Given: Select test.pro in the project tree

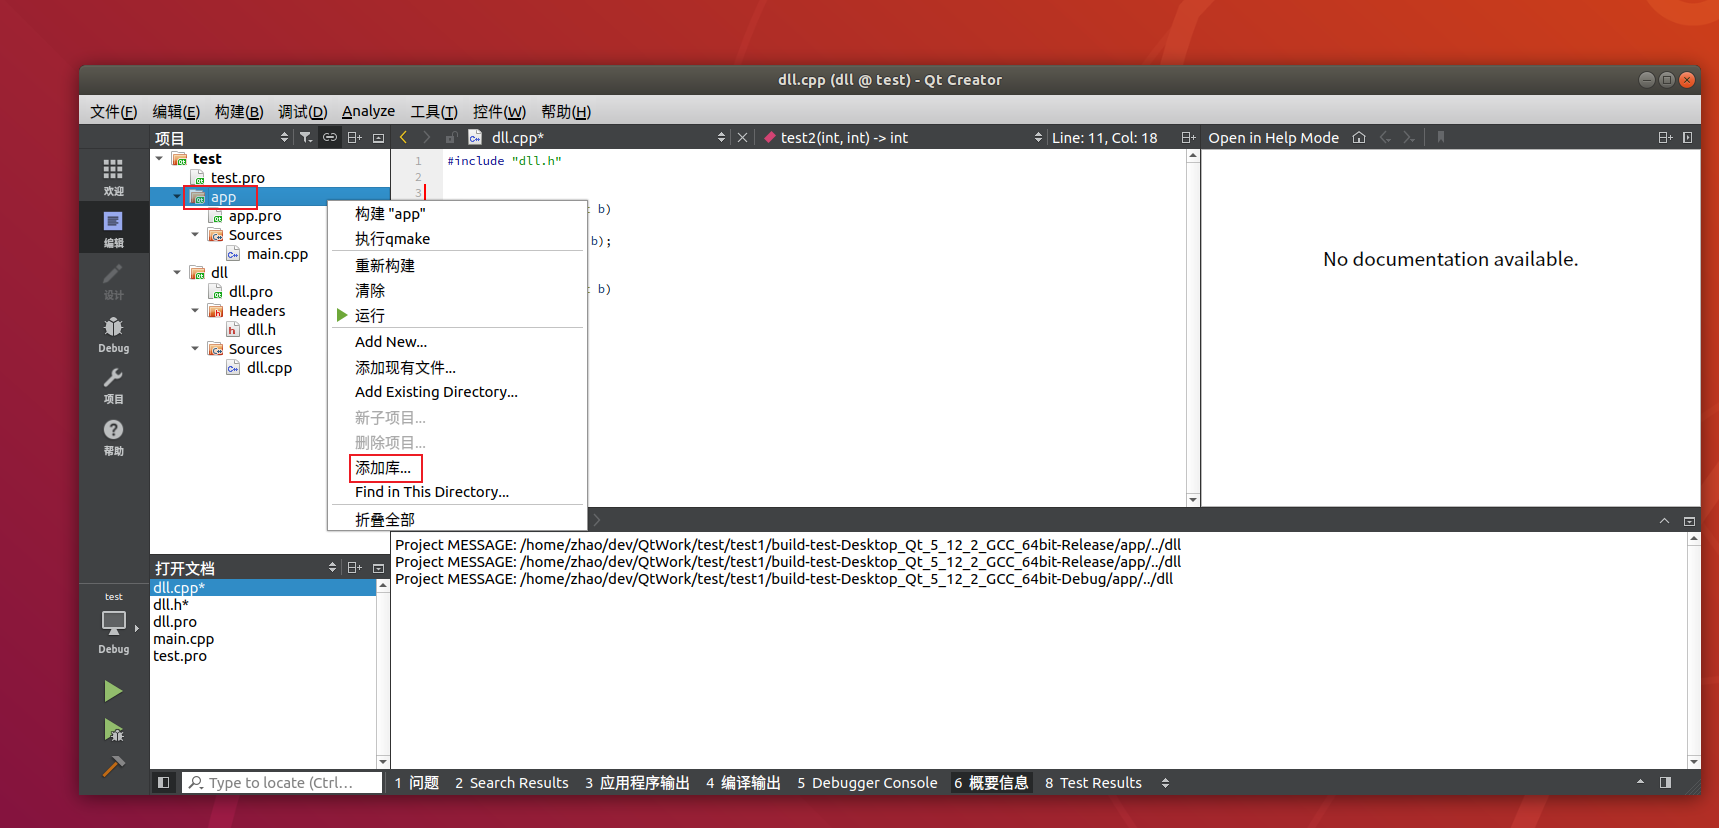Looking at the screenshot, I should click(237, 177).
